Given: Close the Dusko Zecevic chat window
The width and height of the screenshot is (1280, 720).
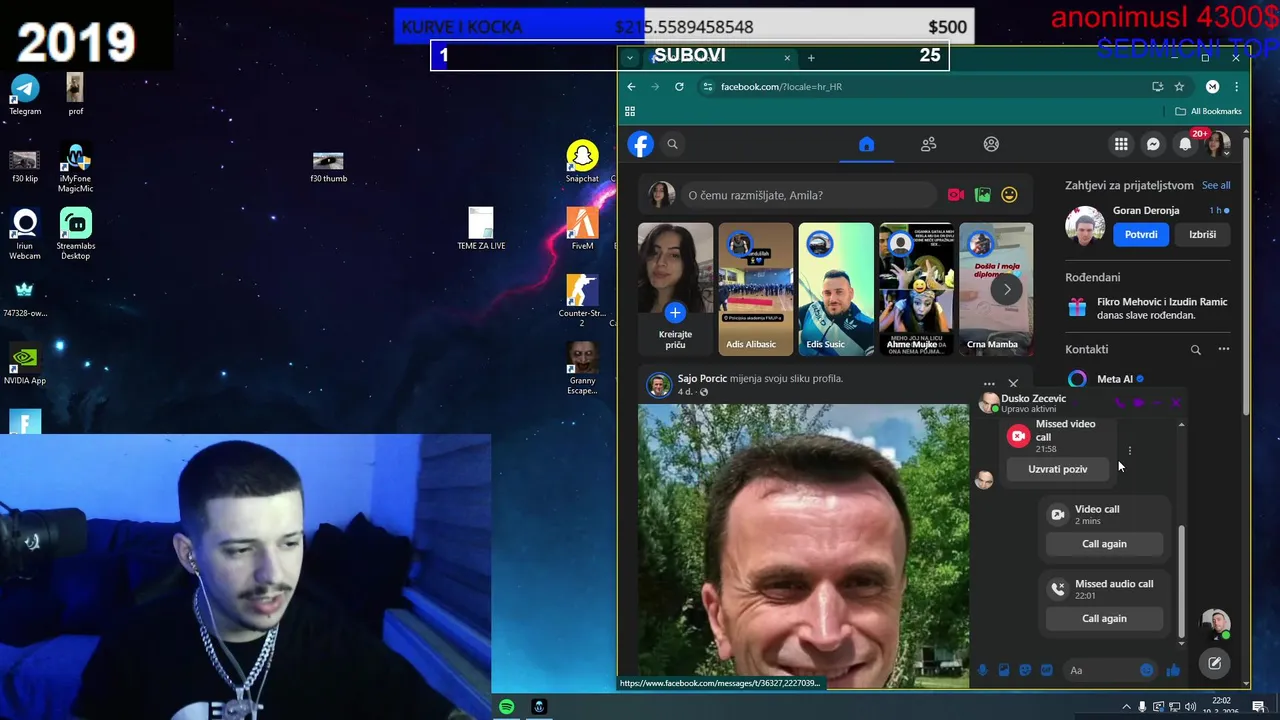Looking at the screenshot, I should point(1176,403).
